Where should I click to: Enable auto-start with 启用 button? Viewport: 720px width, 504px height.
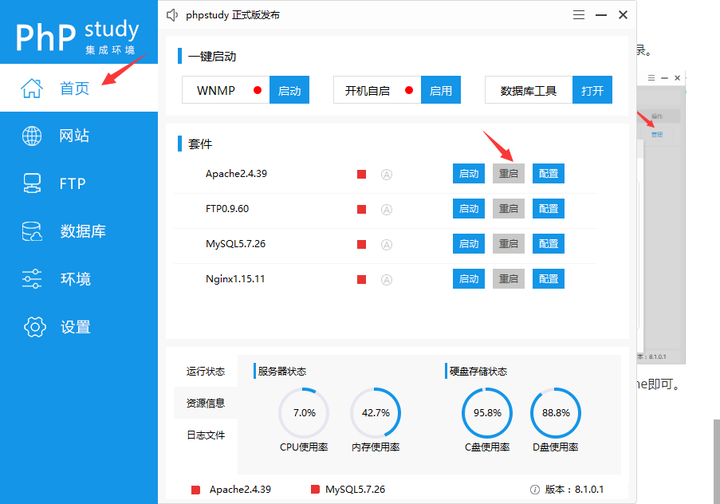[x=441, y=90]
